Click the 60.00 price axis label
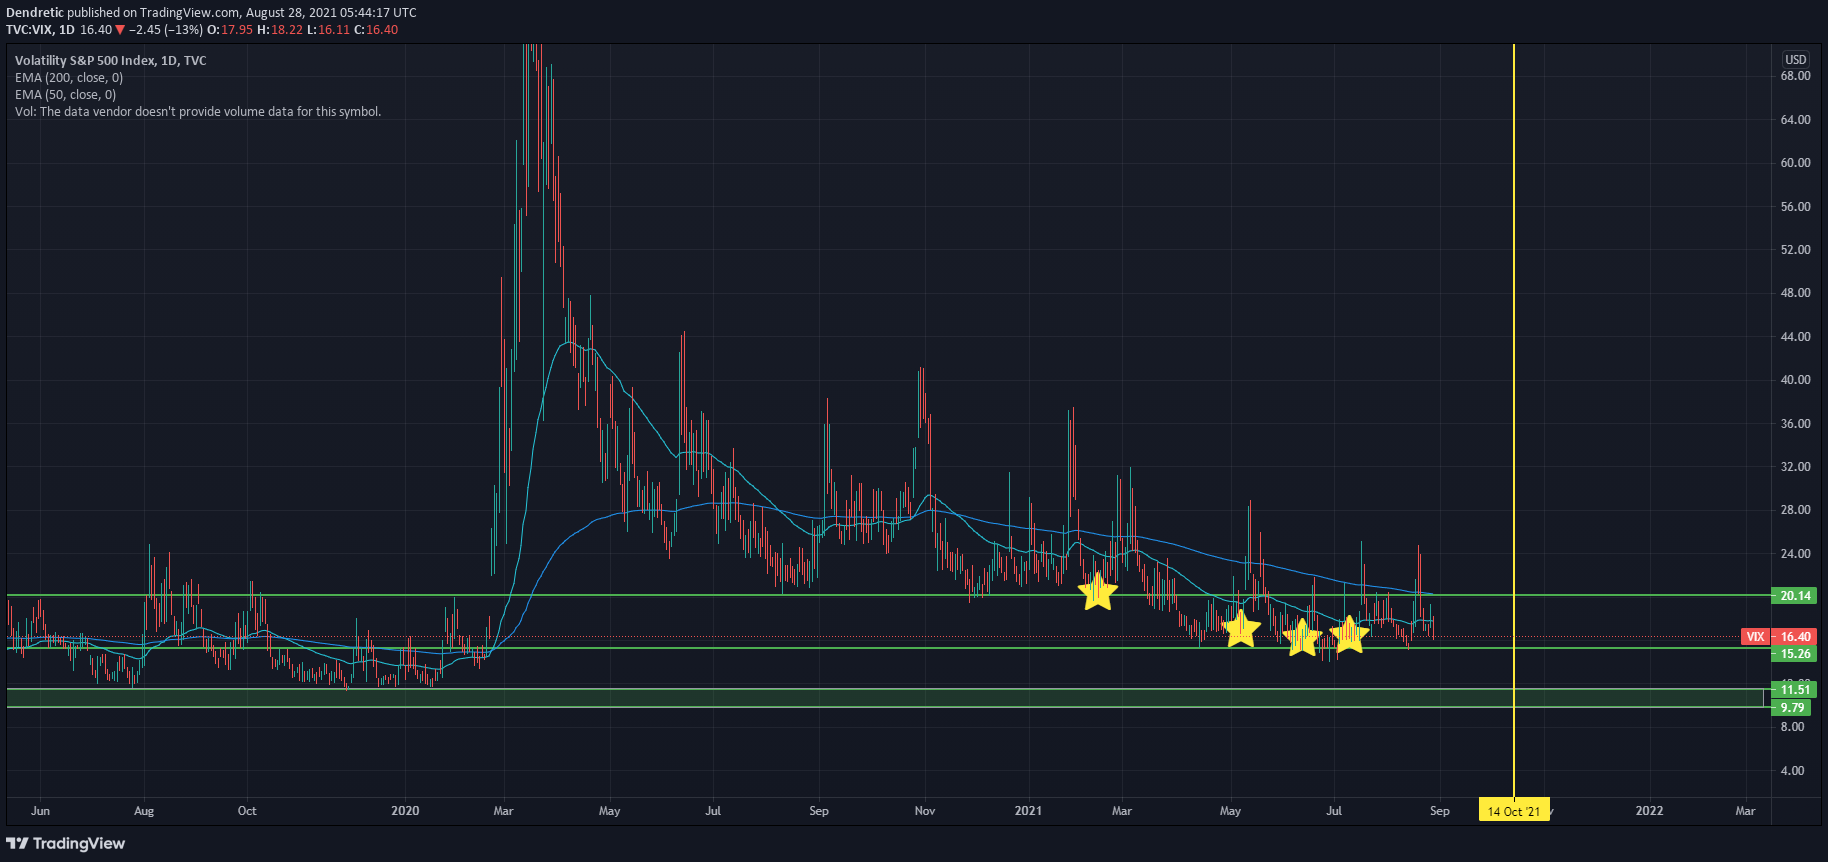This screenshot has width=1828, height=862. 1795,163
